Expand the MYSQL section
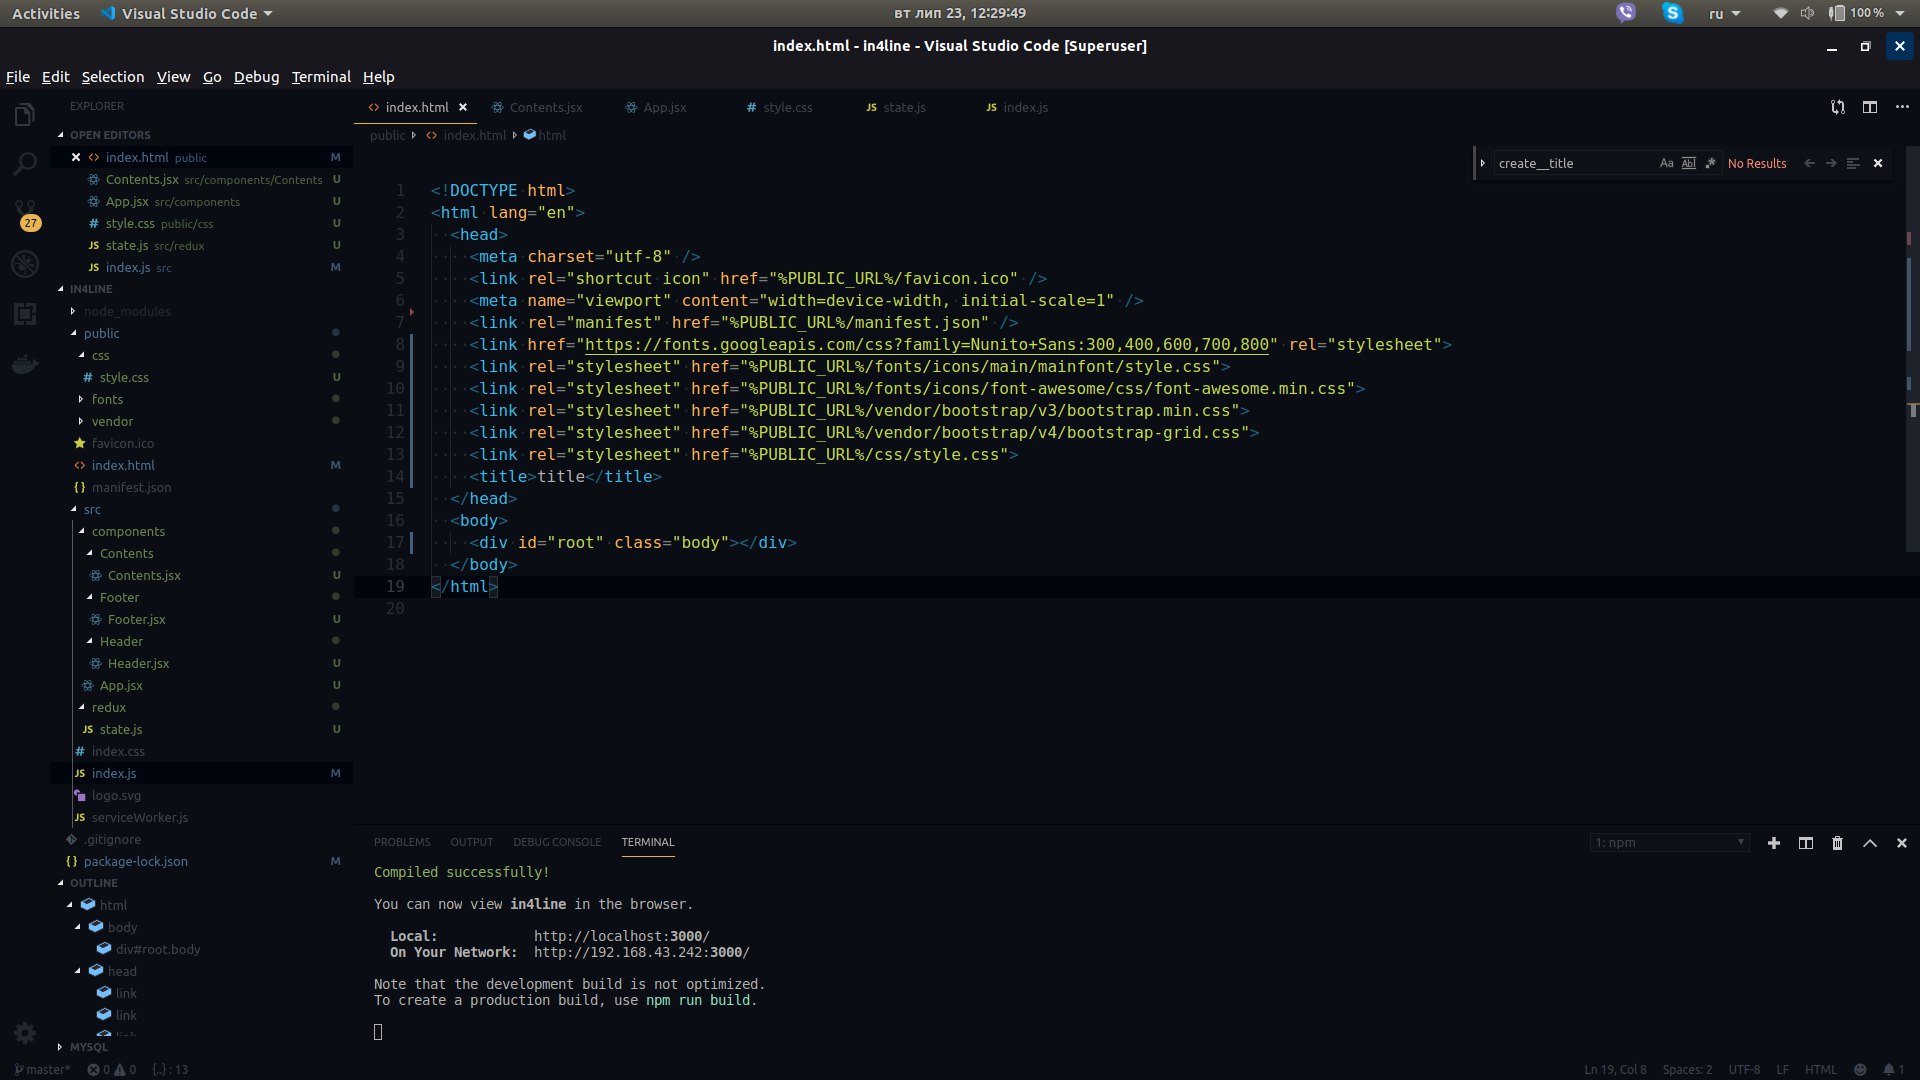 point(89,1047)
